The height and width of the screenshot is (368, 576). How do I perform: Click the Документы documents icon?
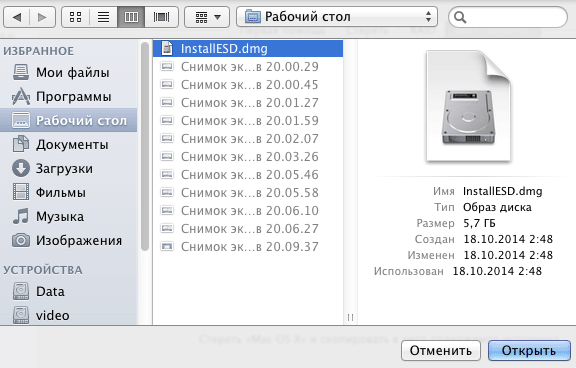tap(21, 144)
